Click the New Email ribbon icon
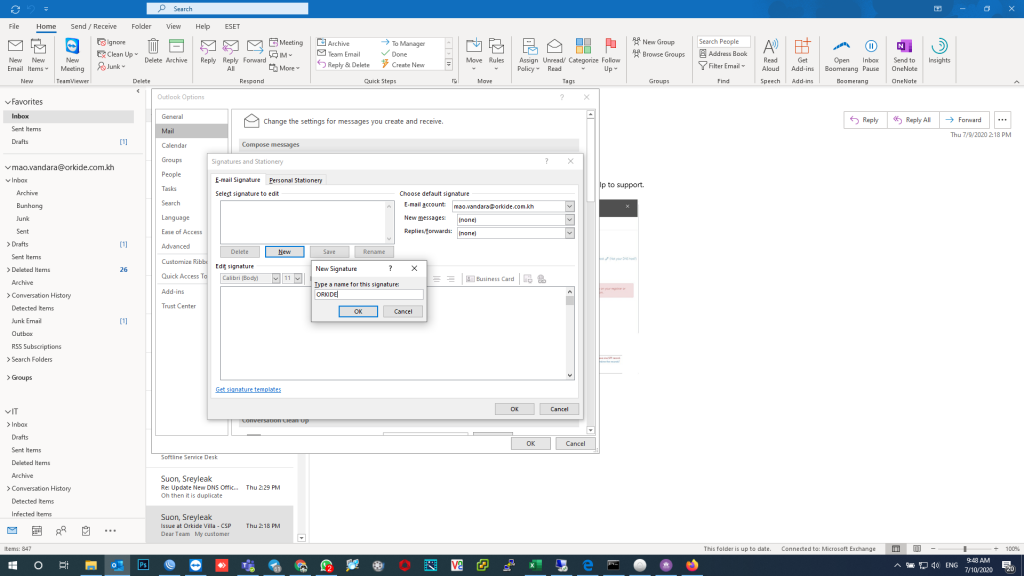The width and height of the screenshot is (1024, 576). tap(15, 52)
